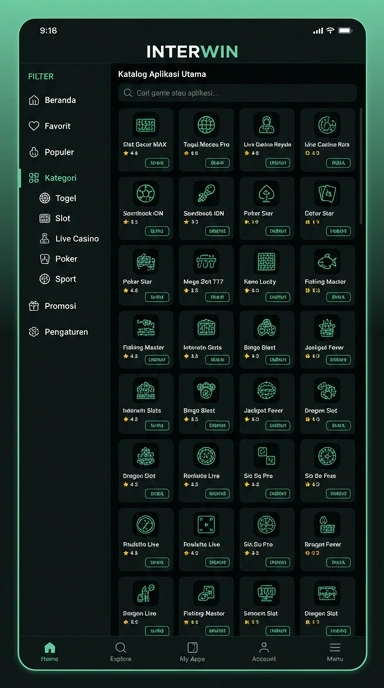Select the dealer icon of Live Casino Royale
This screenshot has height=688, width=384.
(x=266, y=125)
